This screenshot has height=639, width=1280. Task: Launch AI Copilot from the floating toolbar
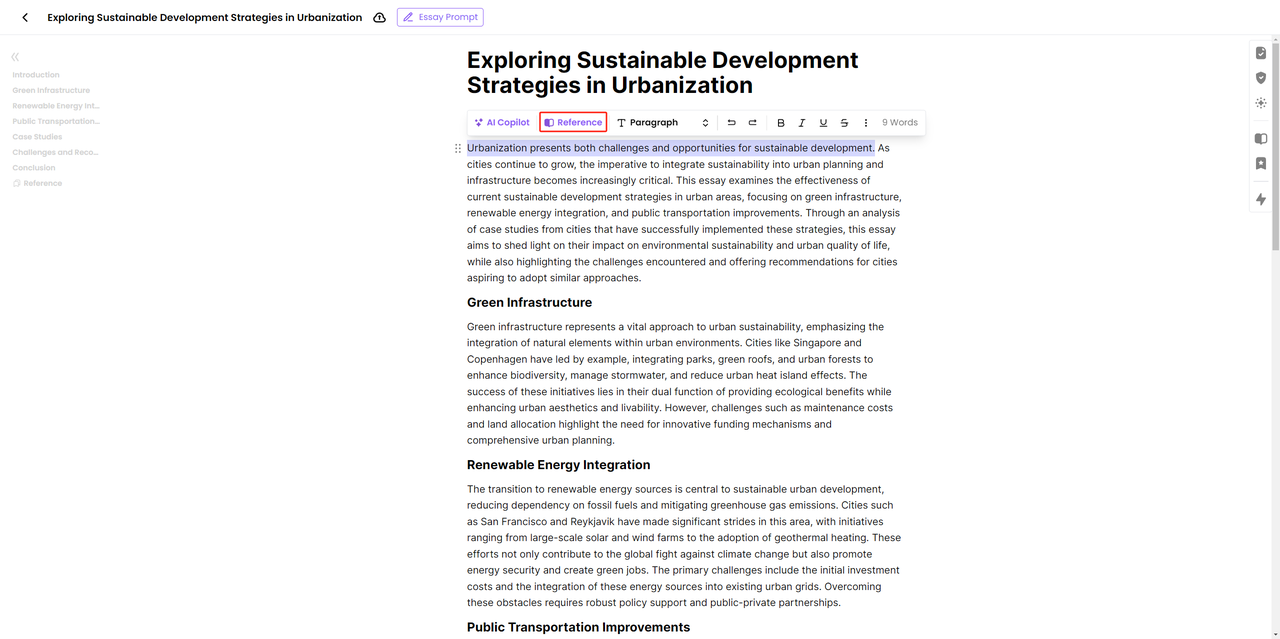(x=502, y=122)
